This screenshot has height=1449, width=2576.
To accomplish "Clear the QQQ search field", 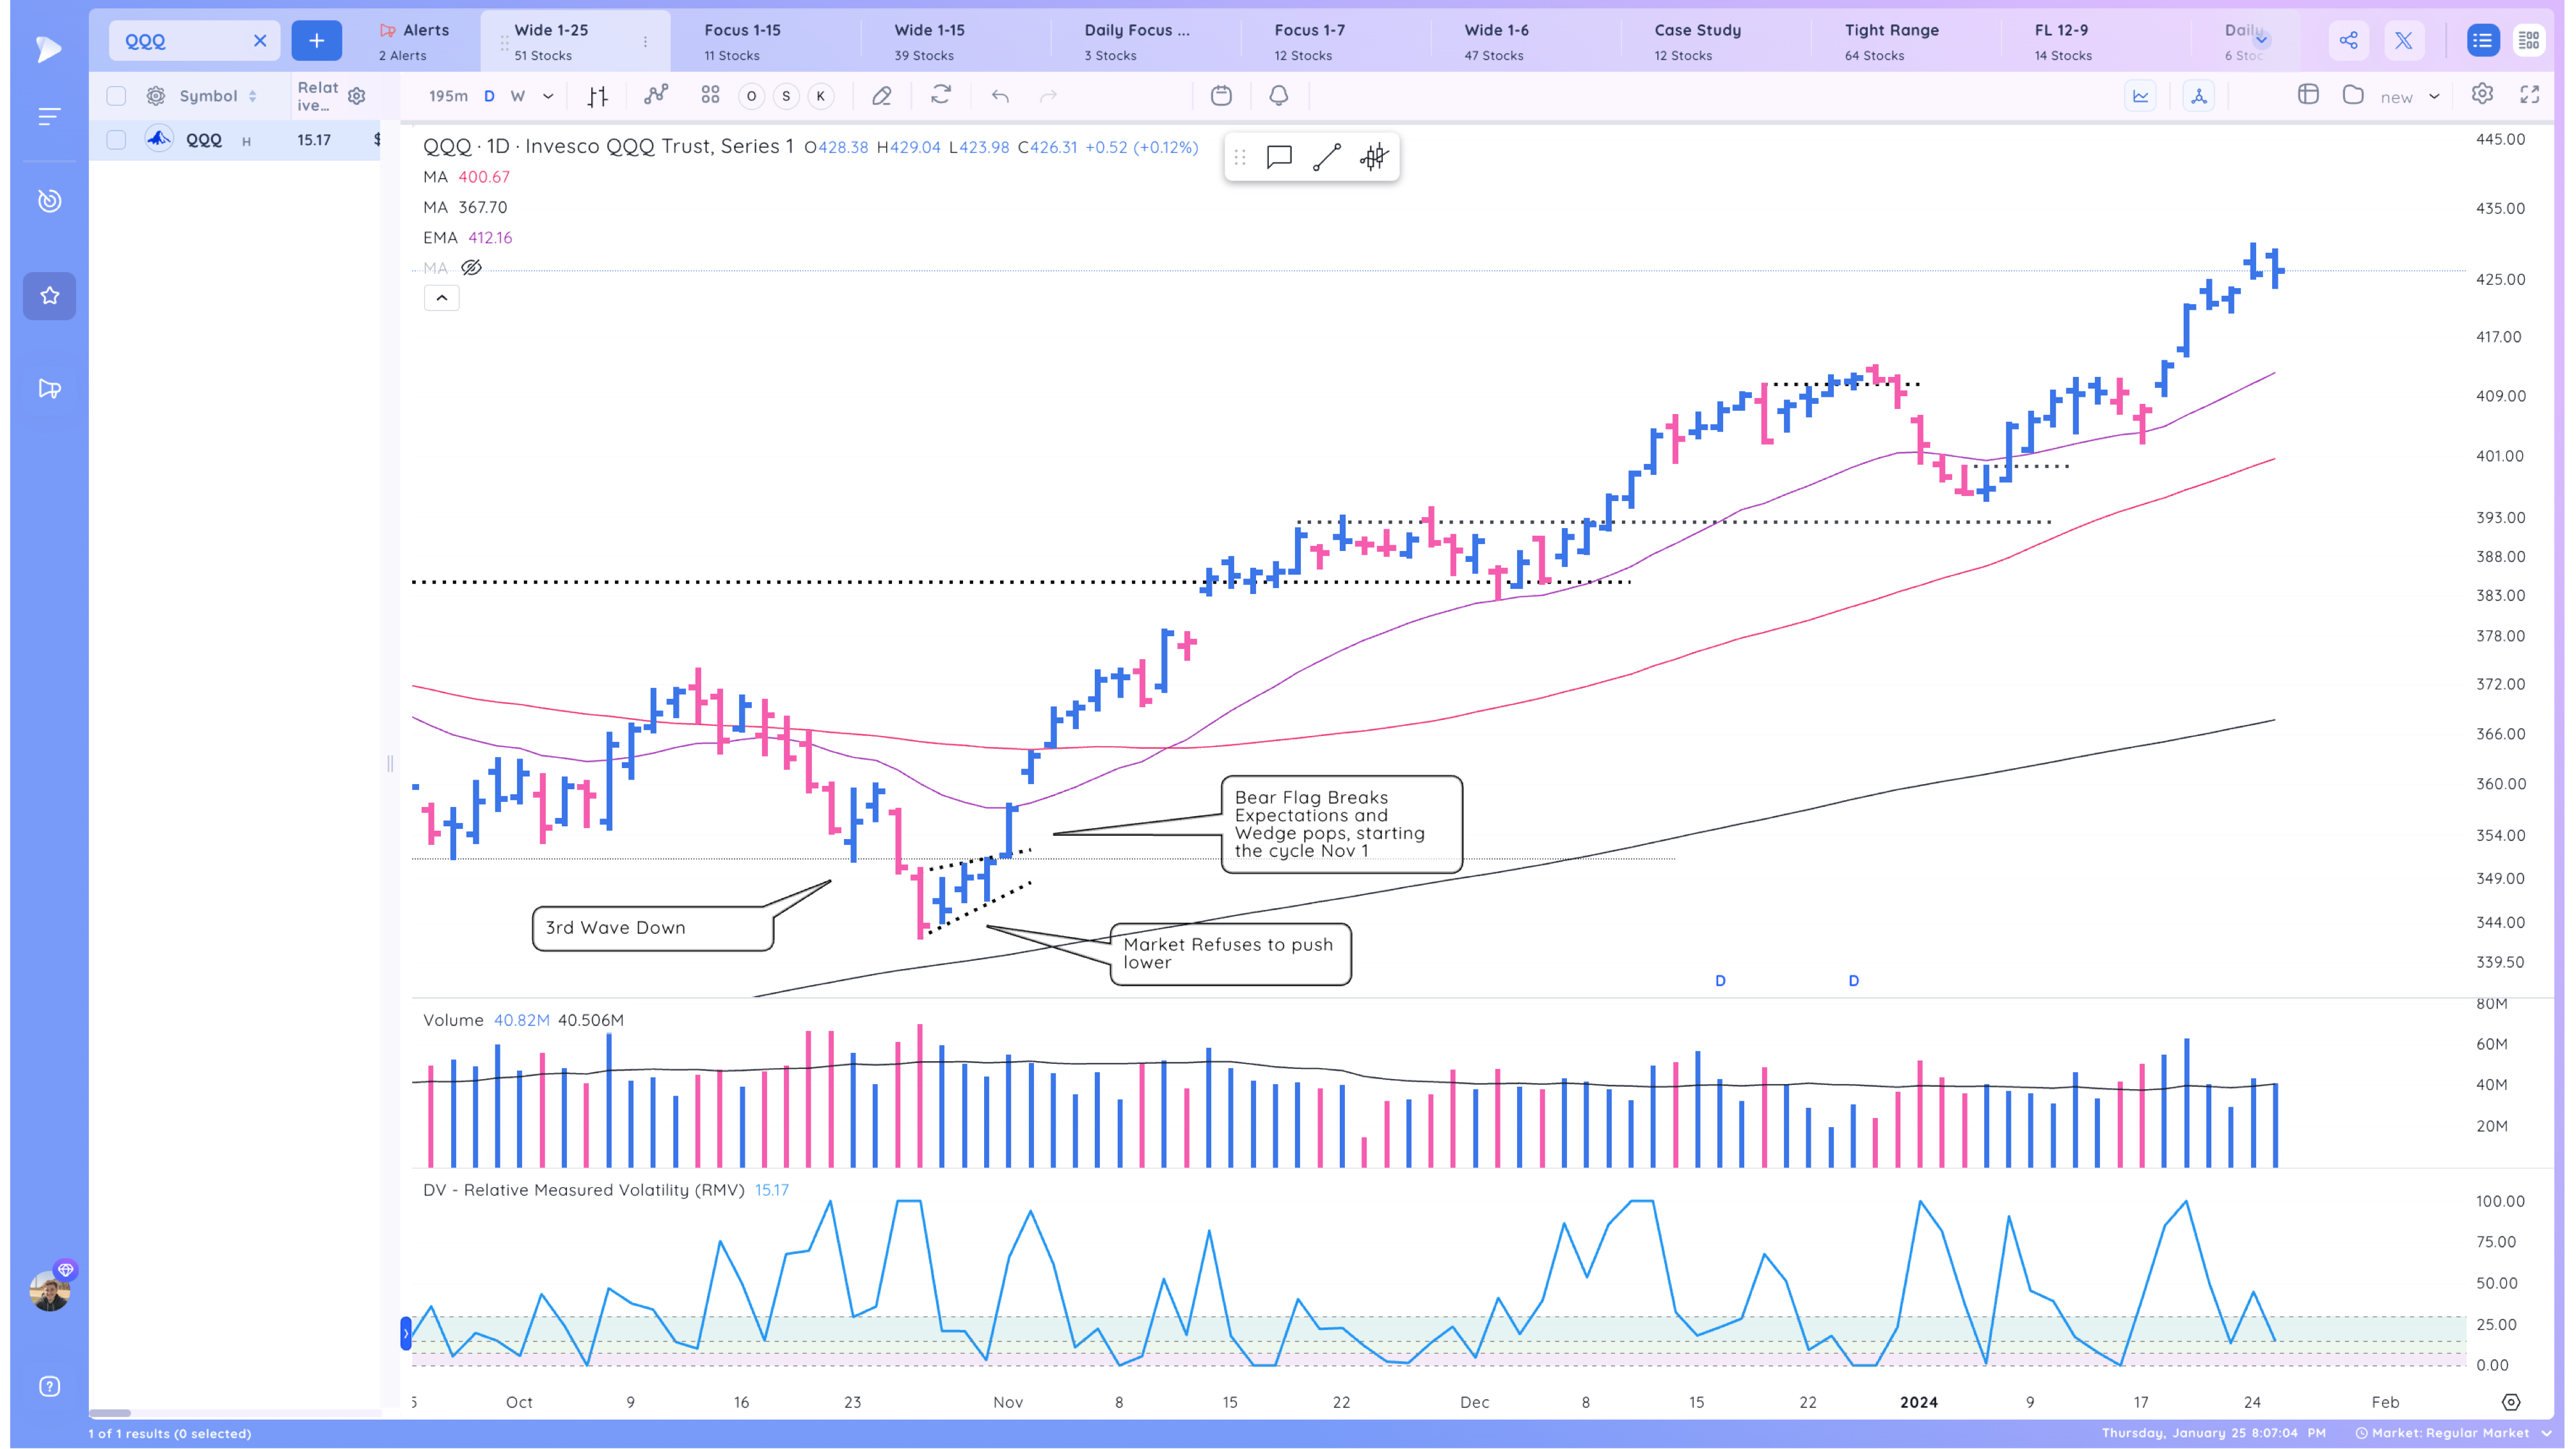I will (x=260, y=41).
